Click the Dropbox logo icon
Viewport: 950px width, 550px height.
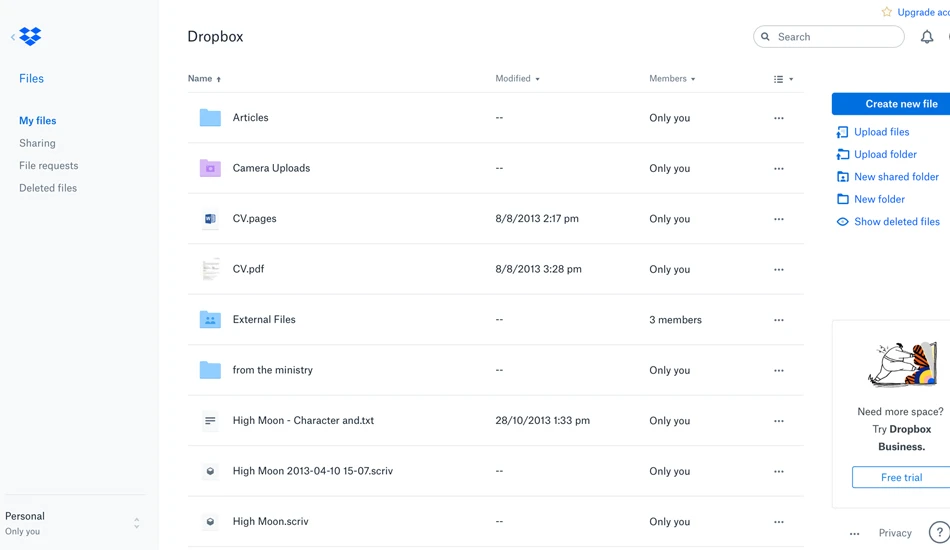30,36
